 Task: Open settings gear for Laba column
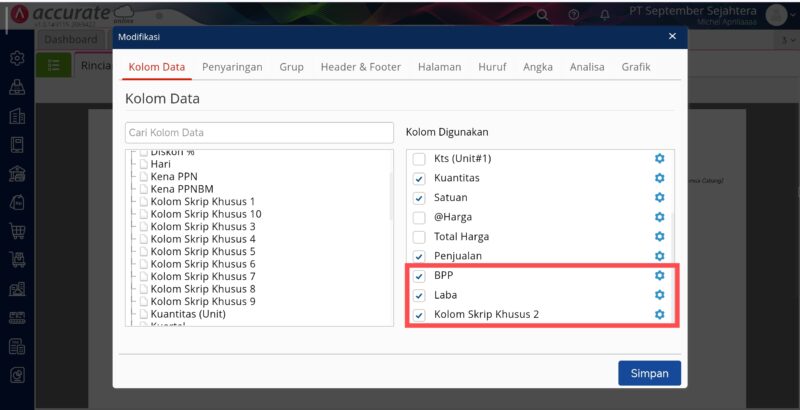pyautogui.click(x=659, y=295)
